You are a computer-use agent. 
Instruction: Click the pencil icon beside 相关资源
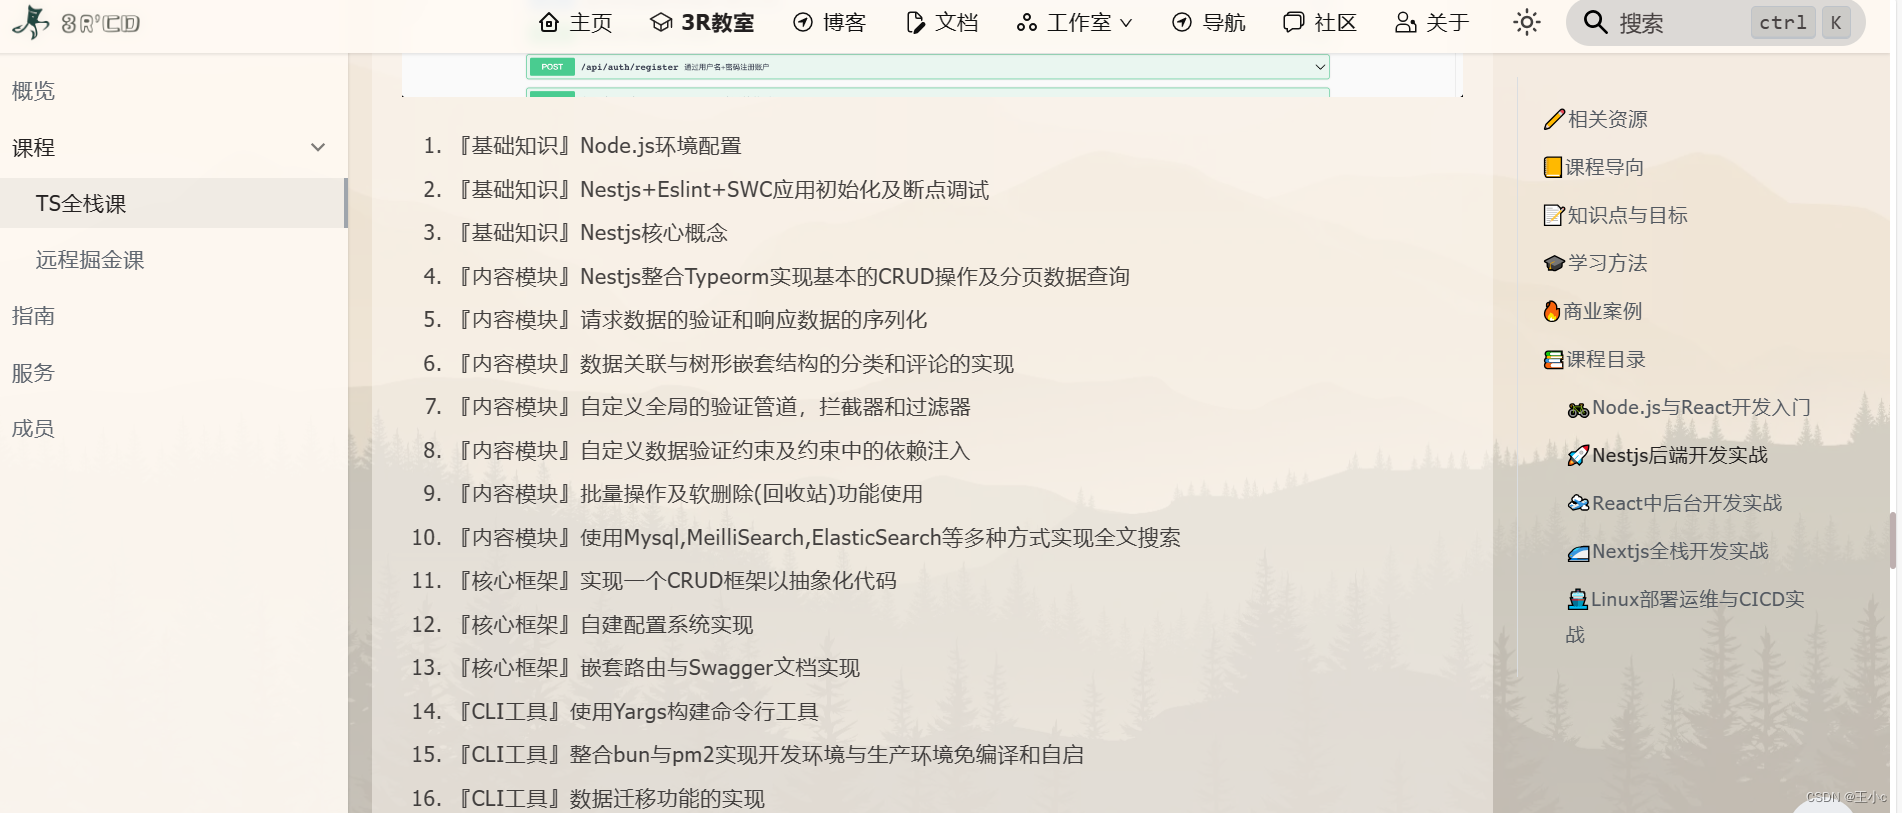1554,119
